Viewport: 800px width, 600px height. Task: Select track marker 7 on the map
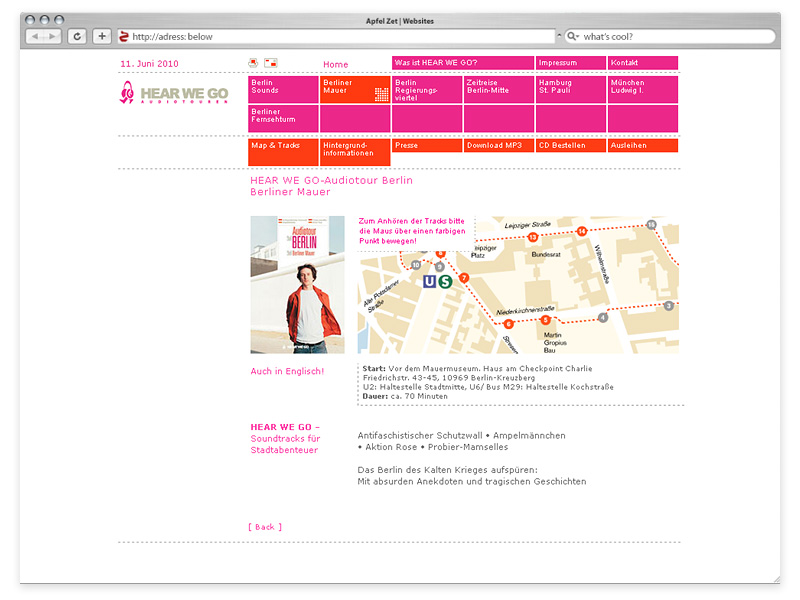(464, 278)
